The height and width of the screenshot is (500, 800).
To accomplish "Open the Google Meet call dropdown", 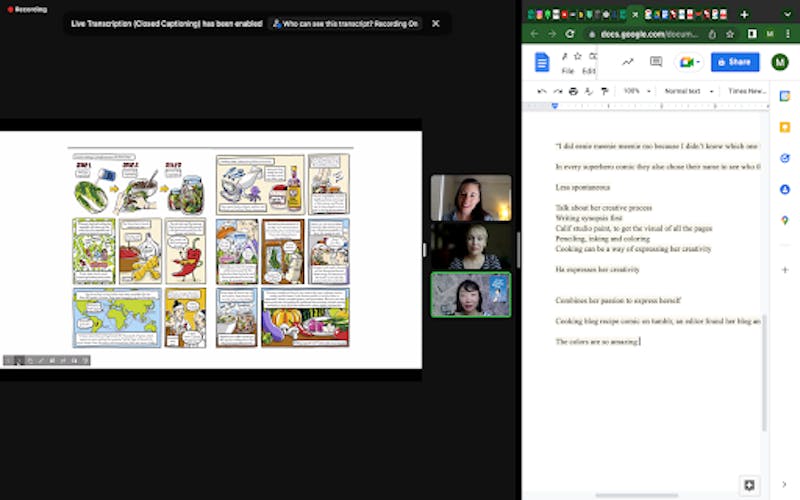I will [689, 62].
